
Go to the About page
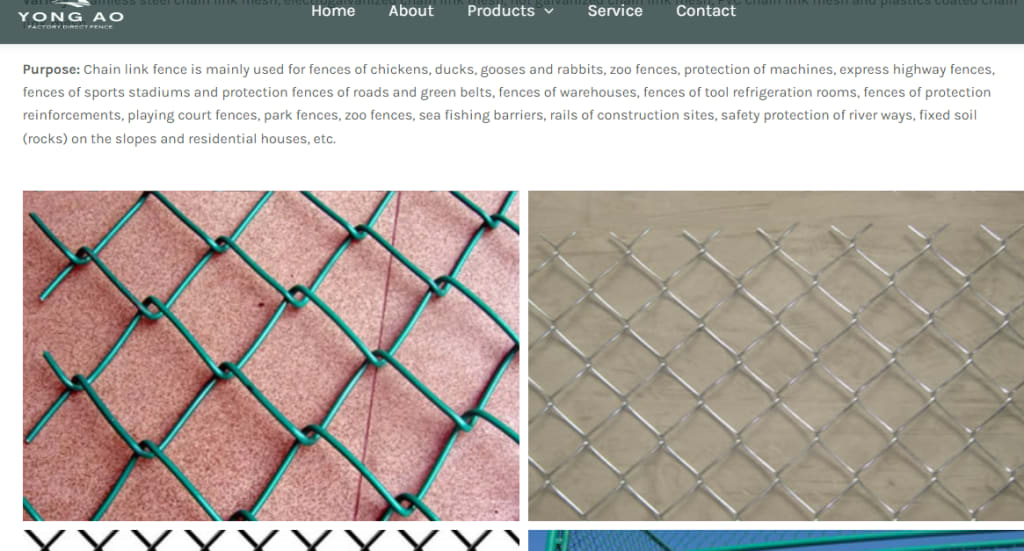411,11
